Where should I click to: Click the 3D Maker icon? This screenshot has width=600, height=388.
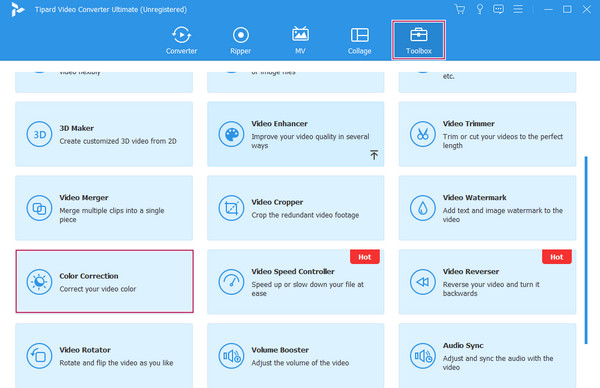click(x=39, y=134)
